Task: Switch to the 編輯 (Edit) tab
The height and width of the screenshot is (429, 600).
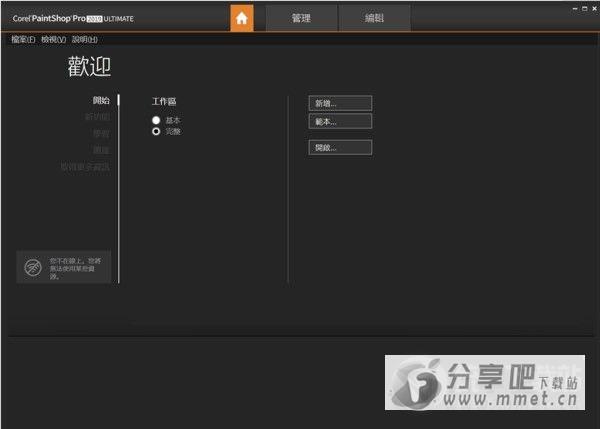Action: [x=374, y=18]
